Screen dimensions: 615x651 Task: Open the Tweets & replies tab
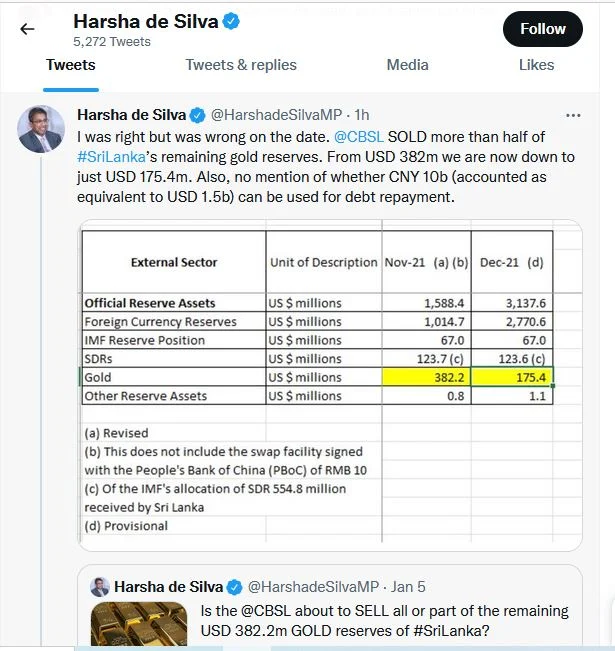pos(241,65)
